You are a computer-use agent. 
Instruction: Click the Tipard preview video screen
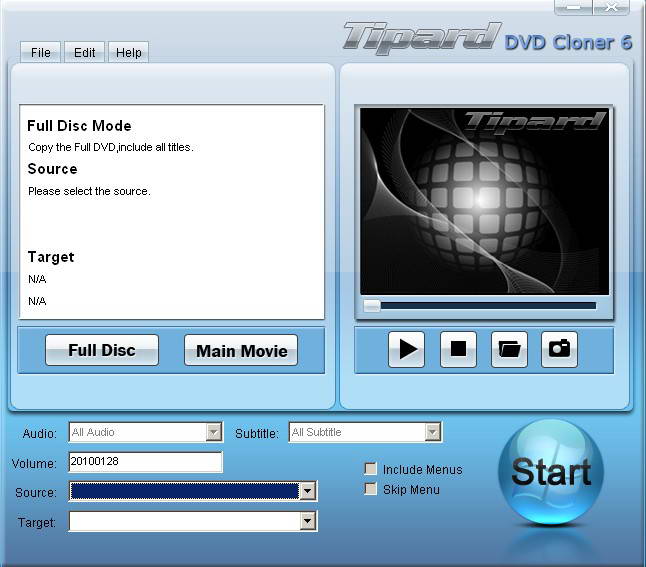click(x=484, y=201)
